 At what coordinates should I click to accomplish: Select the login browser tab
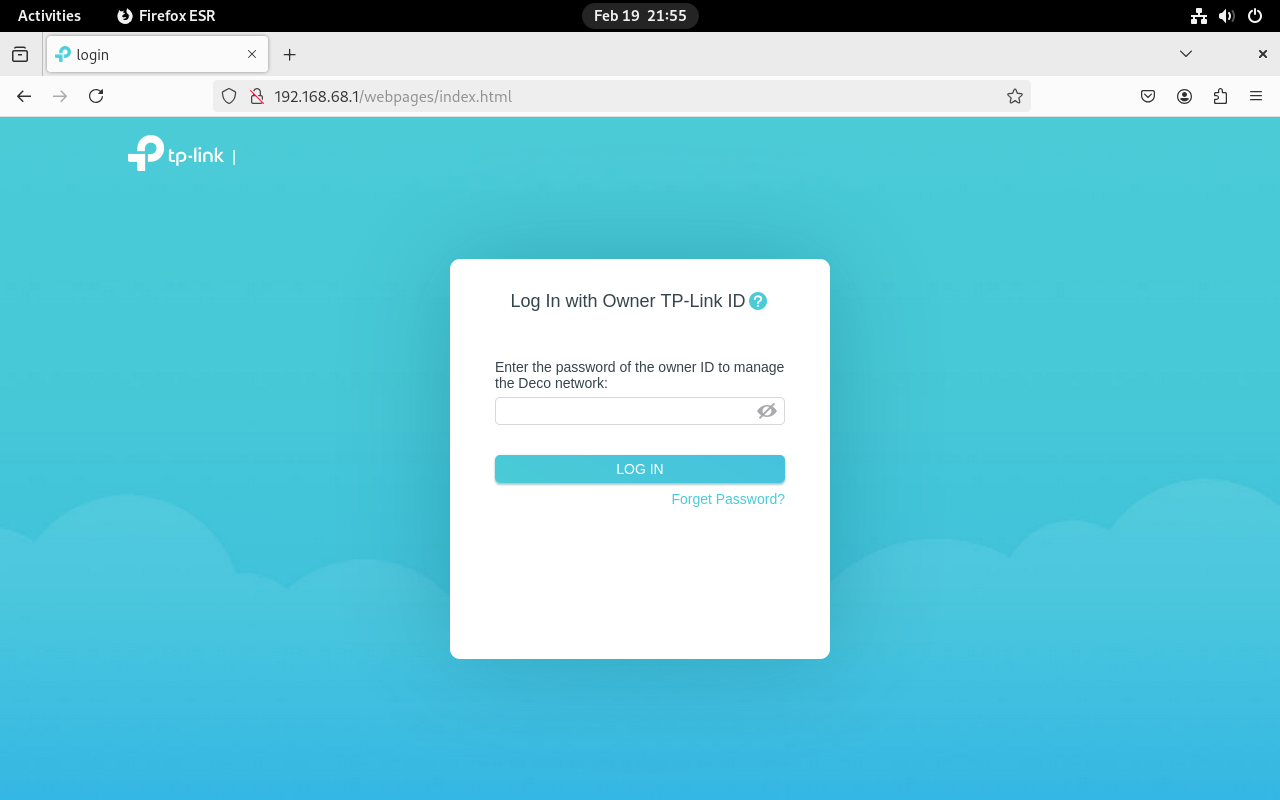158,54
